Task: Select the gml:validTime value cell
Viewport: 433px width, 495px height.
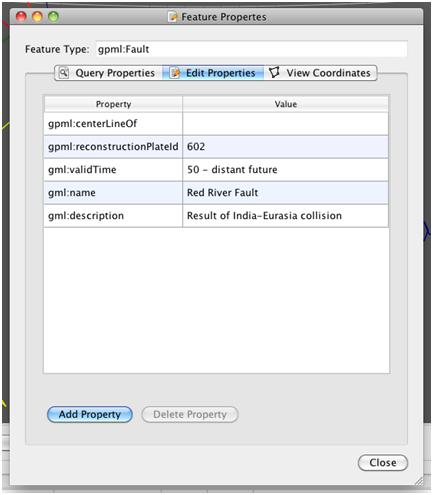Action: pyautogui.click(x=285, y=170)
